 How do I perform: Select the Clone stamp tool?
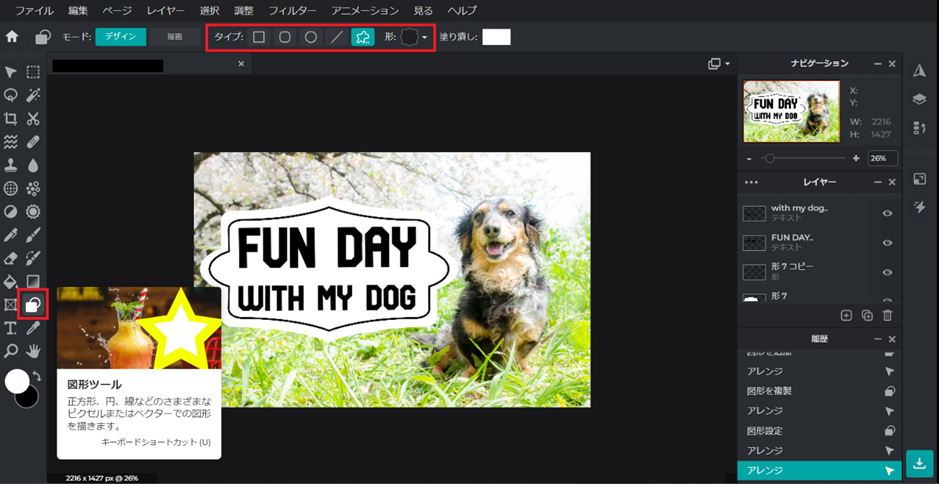tap(10, 165)
